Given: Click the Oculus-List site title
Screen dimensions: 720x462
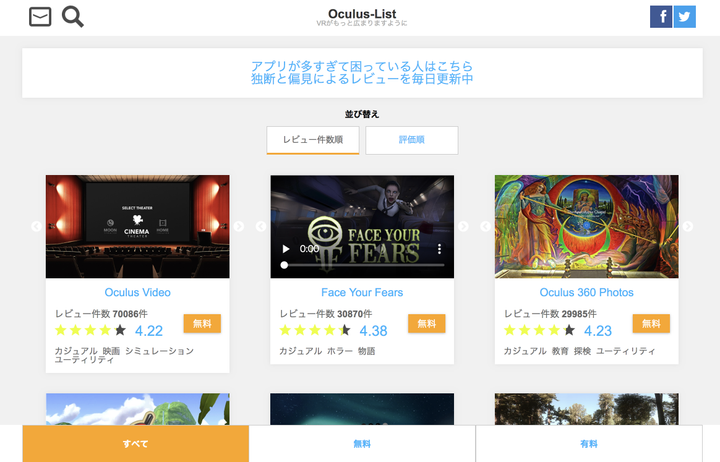Looking at the screenshot, I should tap(362, 14).
